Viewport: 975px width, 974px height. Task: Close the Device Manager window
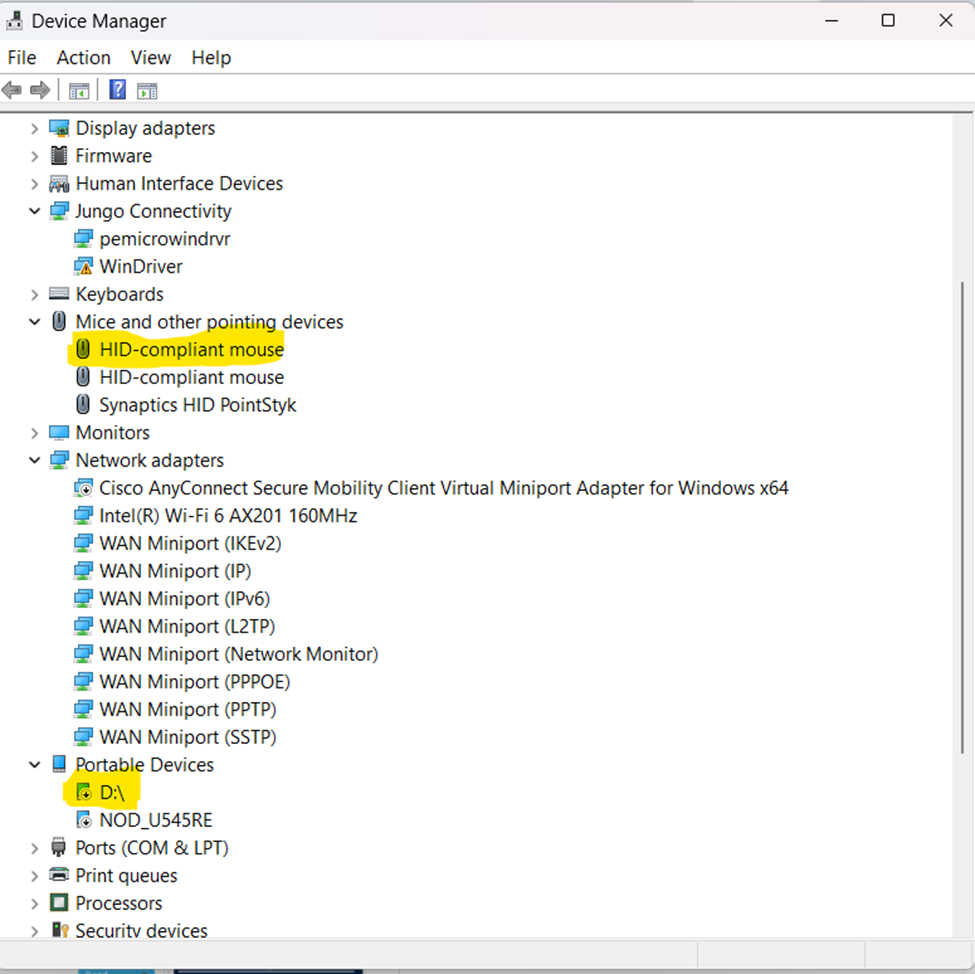[x=946, y=21]
